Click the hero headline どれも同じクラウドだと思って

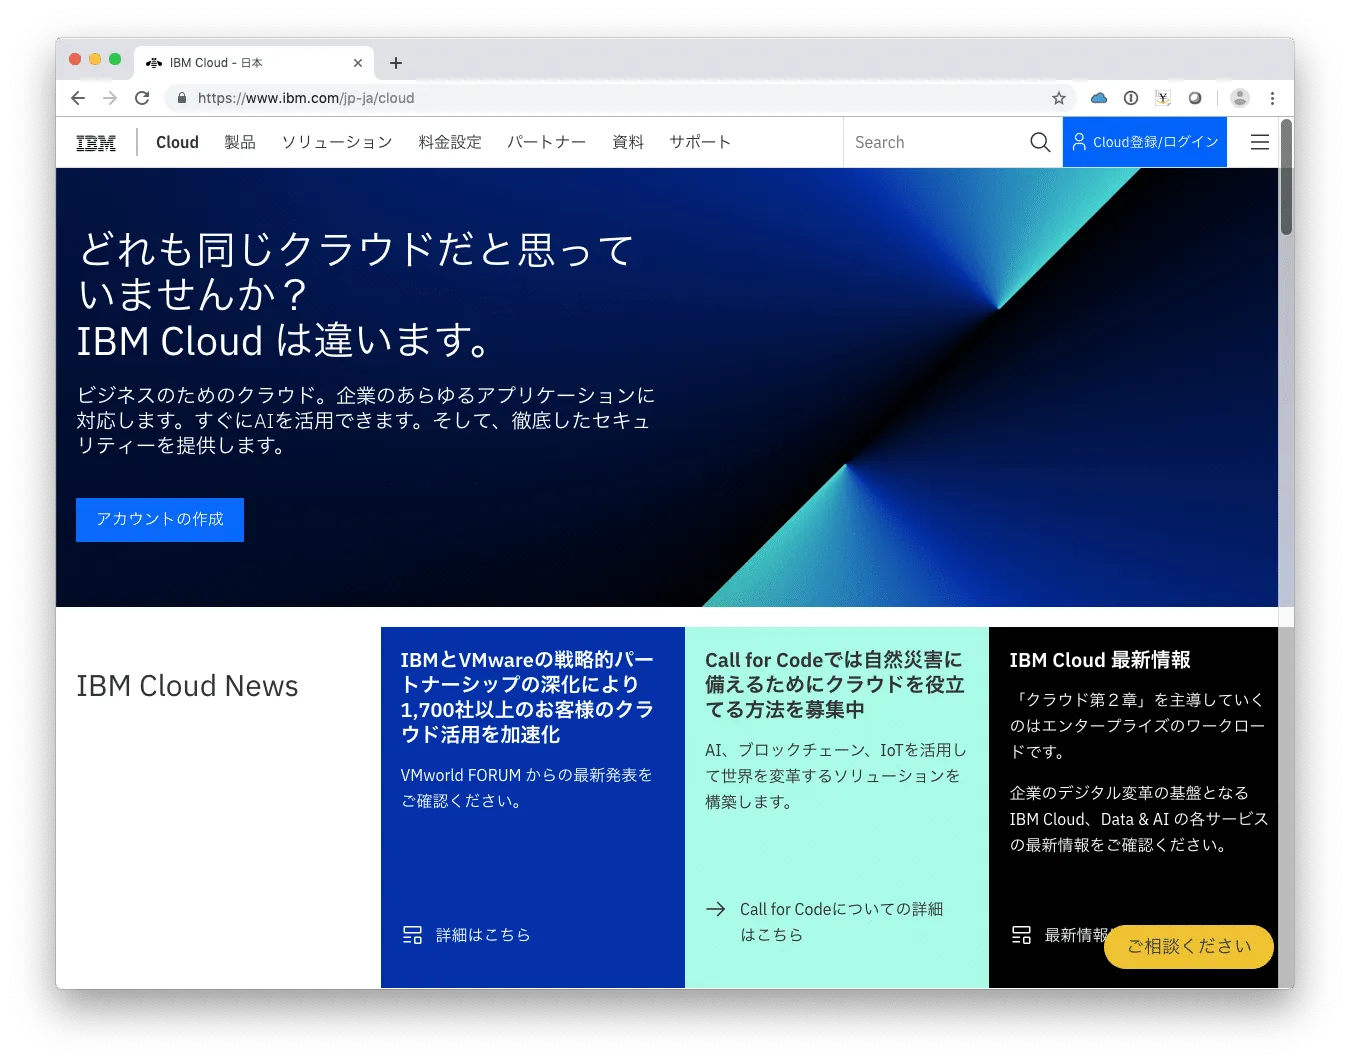(356, 250)
